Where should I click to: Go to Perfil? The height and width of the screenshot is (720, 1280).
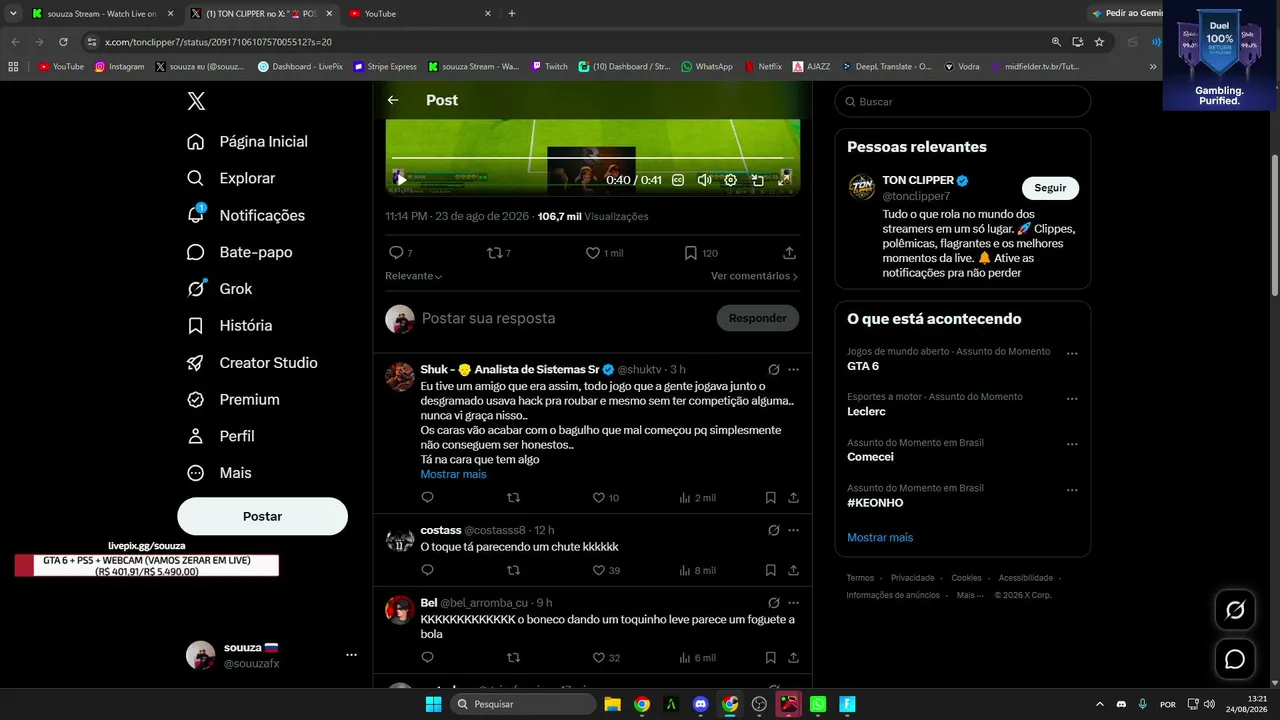pos(221,436)
